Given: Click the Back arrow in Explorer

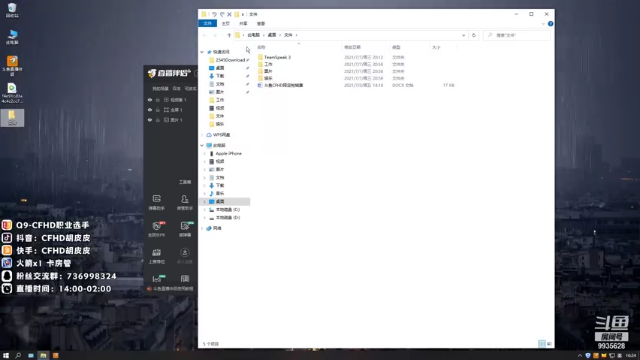Looking at the screenshot, I should click(x=204, y=36).
